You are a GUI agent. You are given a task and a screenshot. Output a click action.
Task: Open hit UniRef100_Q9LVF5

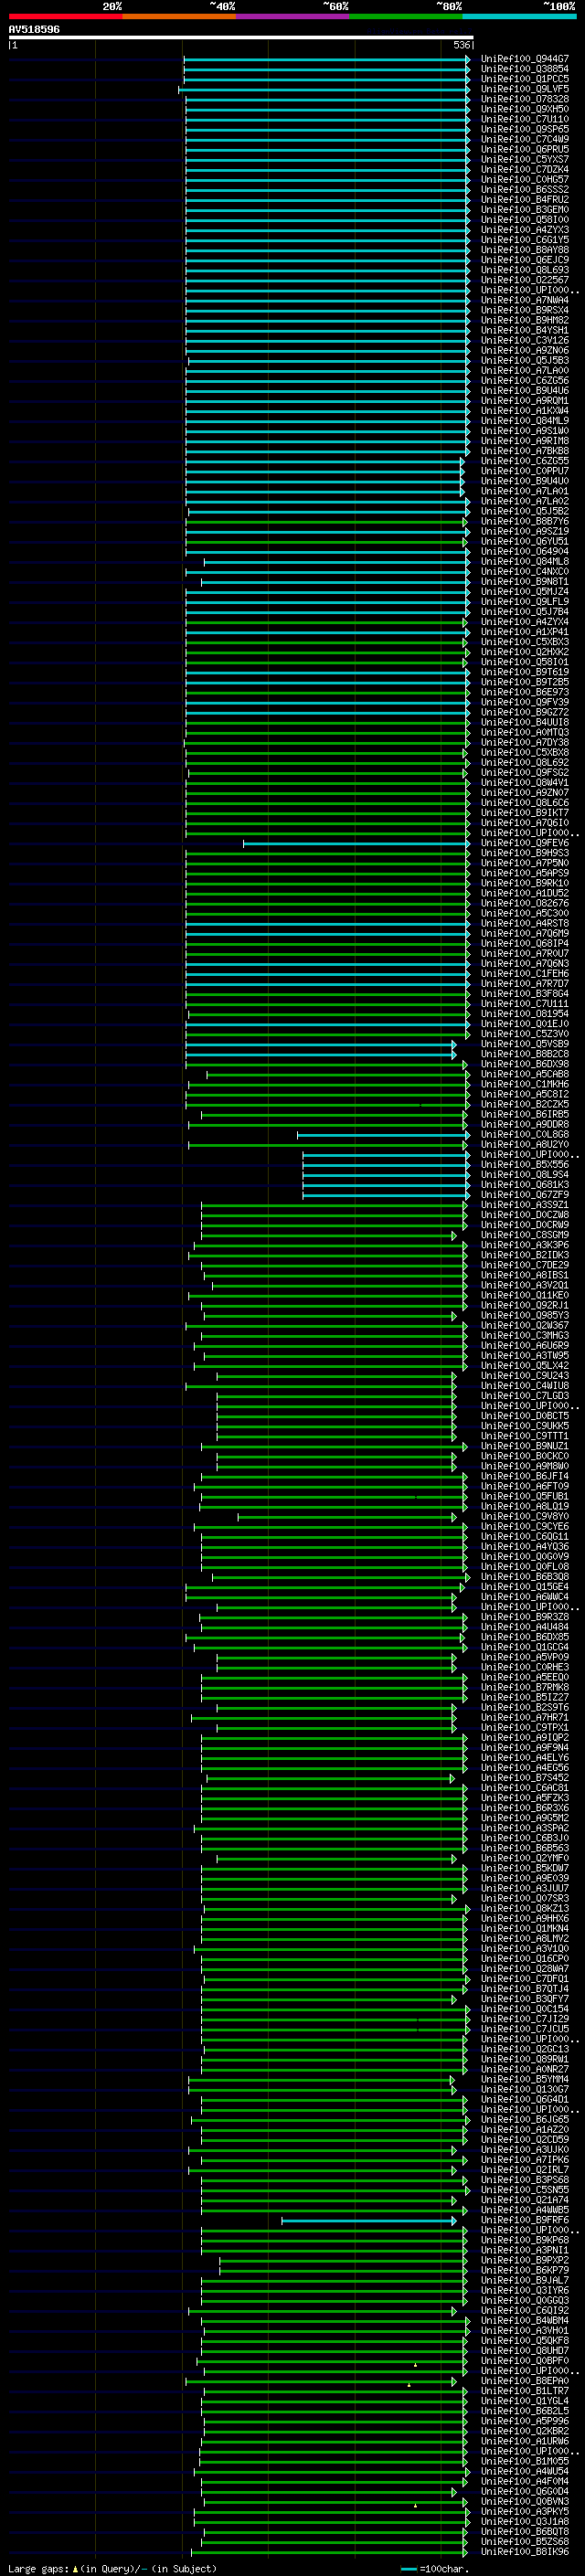(x=525, y=89)
